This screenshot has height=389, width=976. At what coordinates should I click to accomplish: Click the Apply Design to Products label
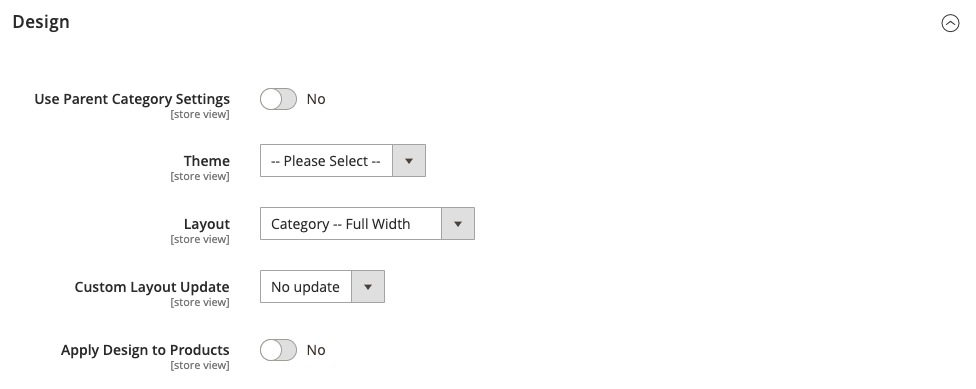pyautogui.click(x=145, y=350)
